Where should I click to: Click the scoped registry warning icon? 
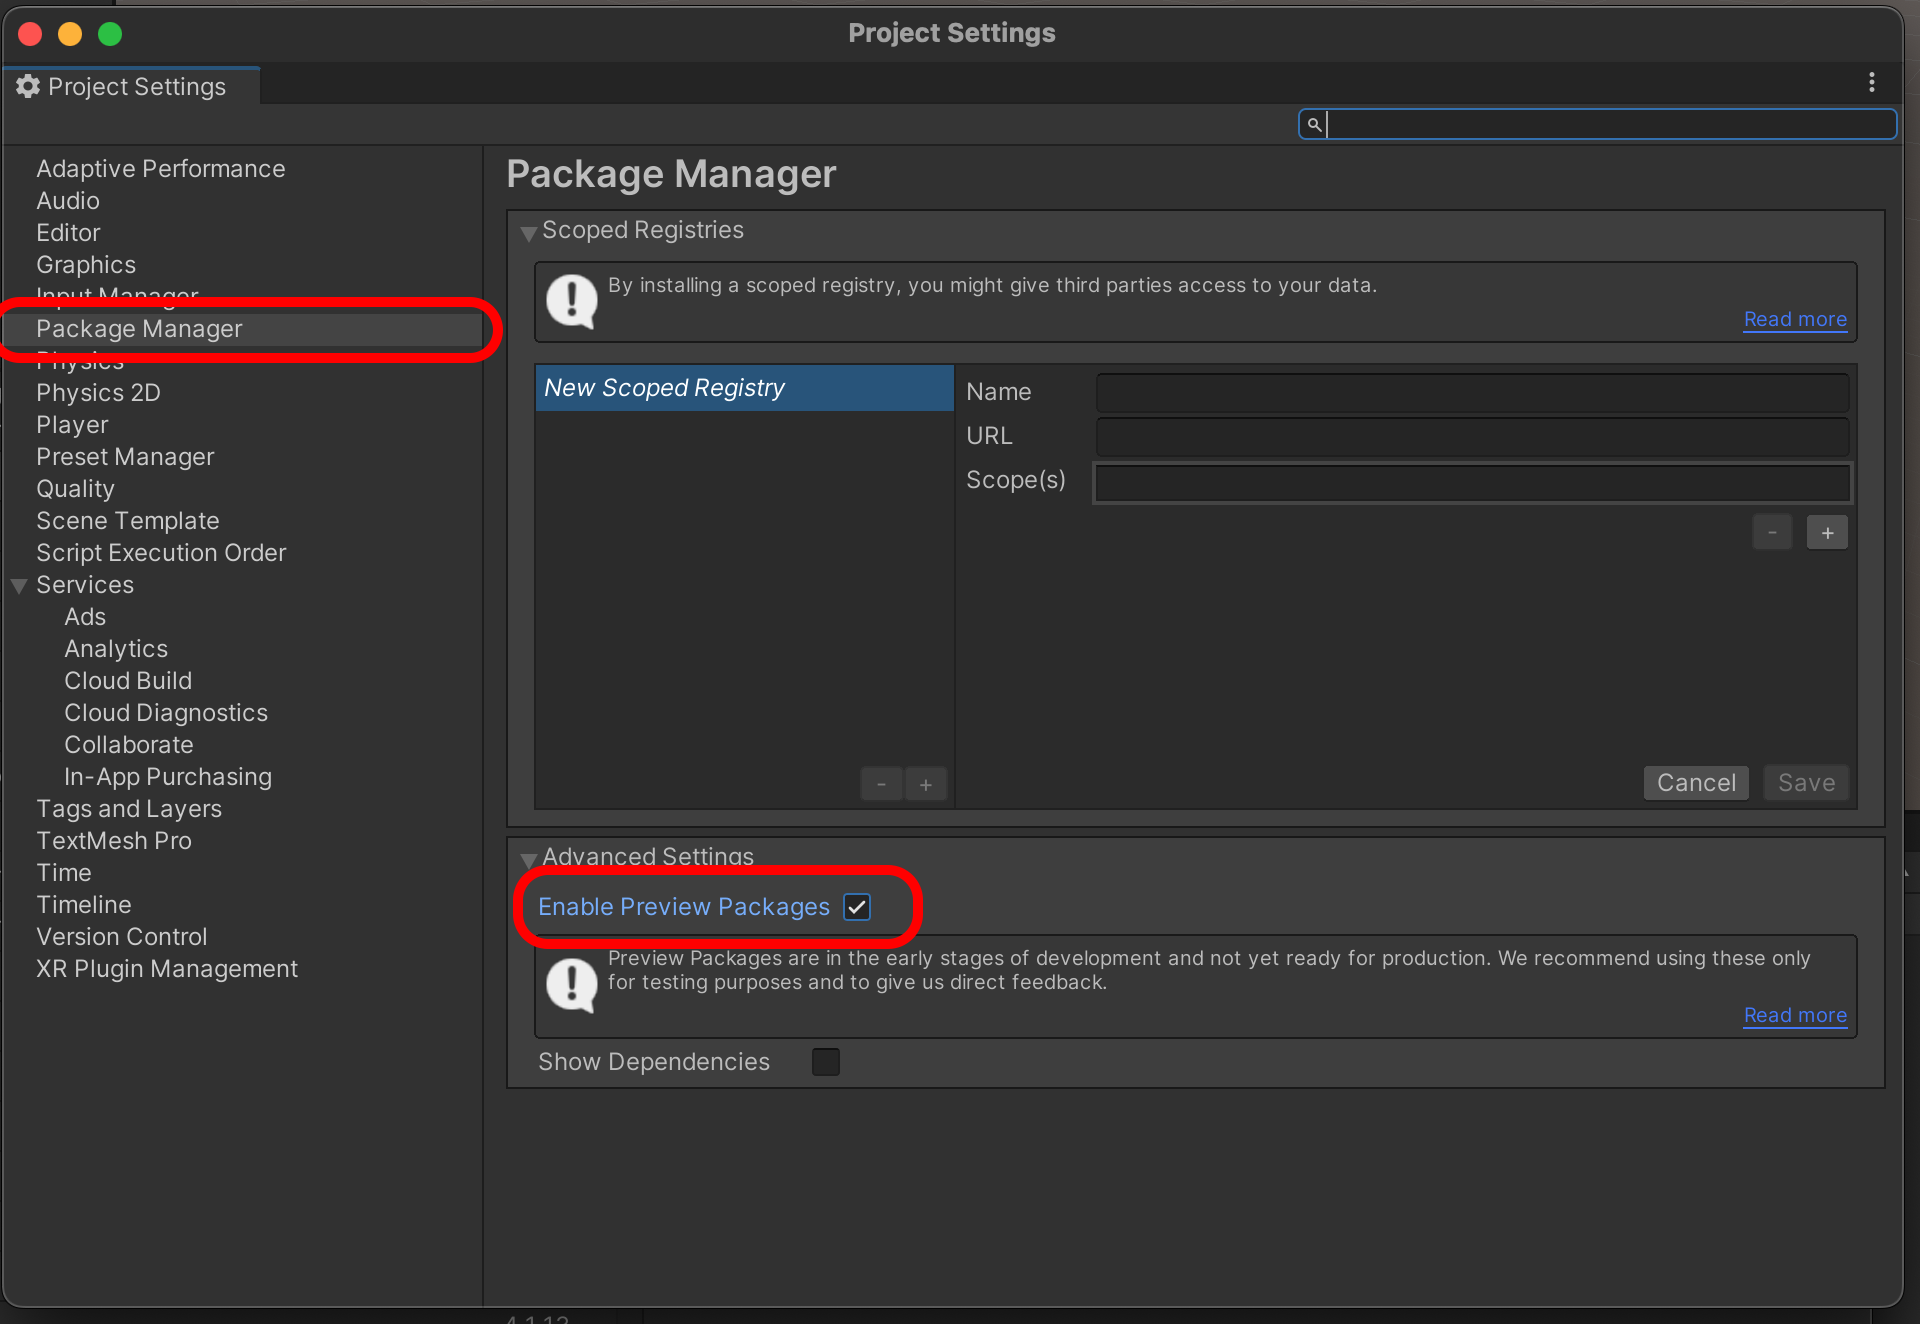point(572,300)
